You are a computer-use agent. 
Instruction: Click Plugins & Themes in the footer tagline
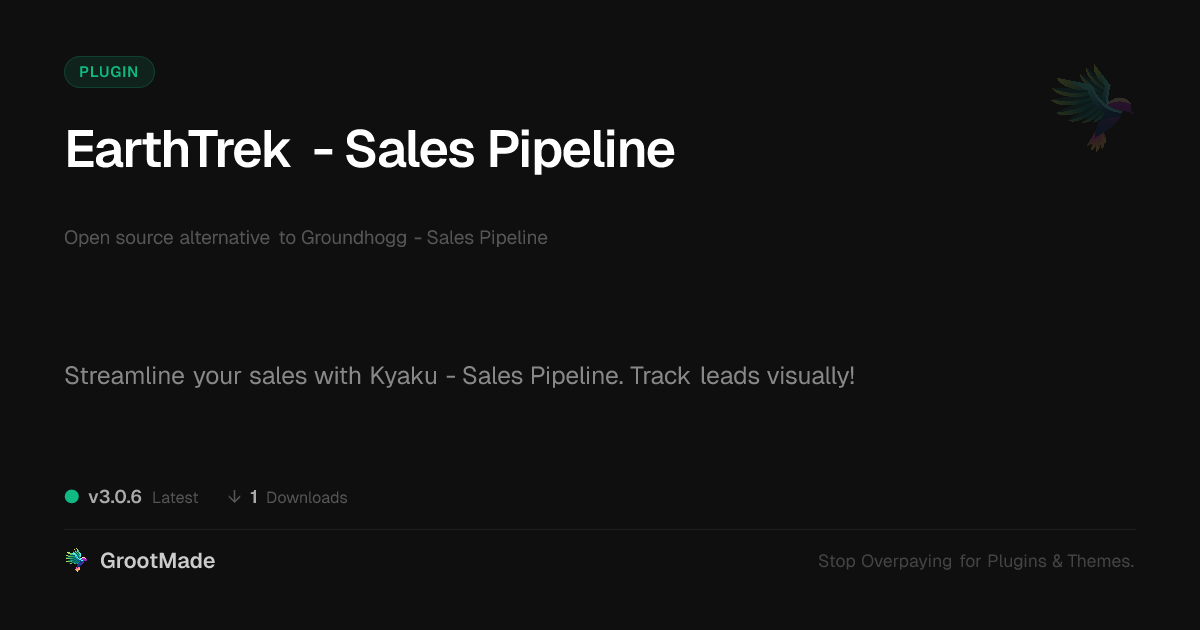pos(1060,561)
